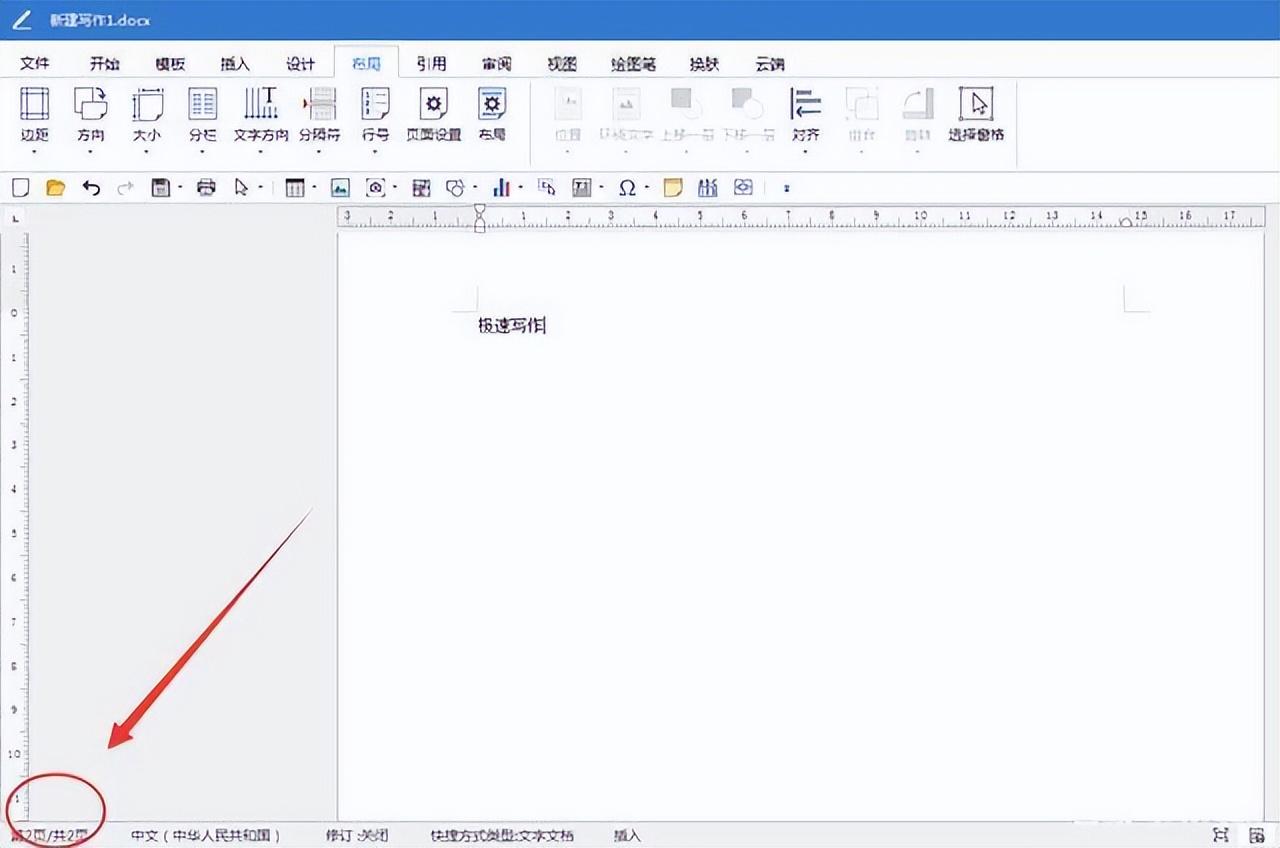Switch to the 开始 home tab

point(104,63)
